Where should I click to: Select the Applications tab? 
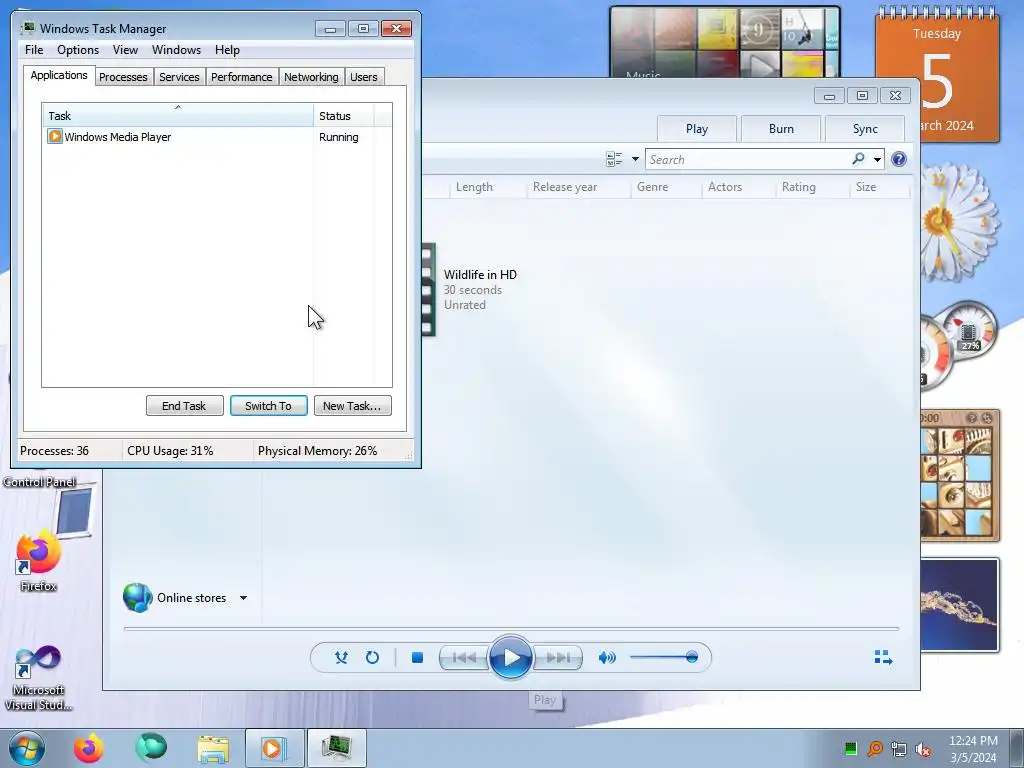point(59,75)
